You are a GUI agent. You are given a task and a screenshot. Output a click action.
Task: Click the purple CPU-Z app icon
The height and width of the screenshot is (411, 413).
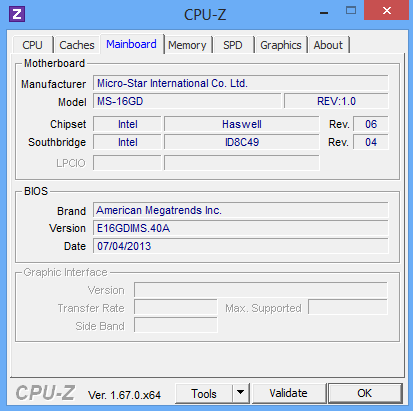[17, 14]
